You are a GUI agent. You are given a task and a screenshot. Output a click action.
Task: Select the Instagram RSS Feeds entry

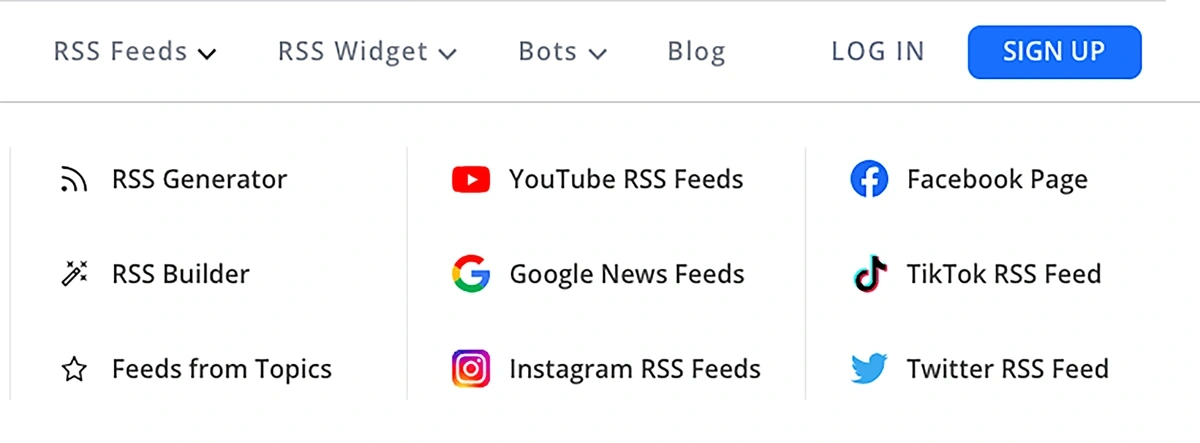coord(635,369)
